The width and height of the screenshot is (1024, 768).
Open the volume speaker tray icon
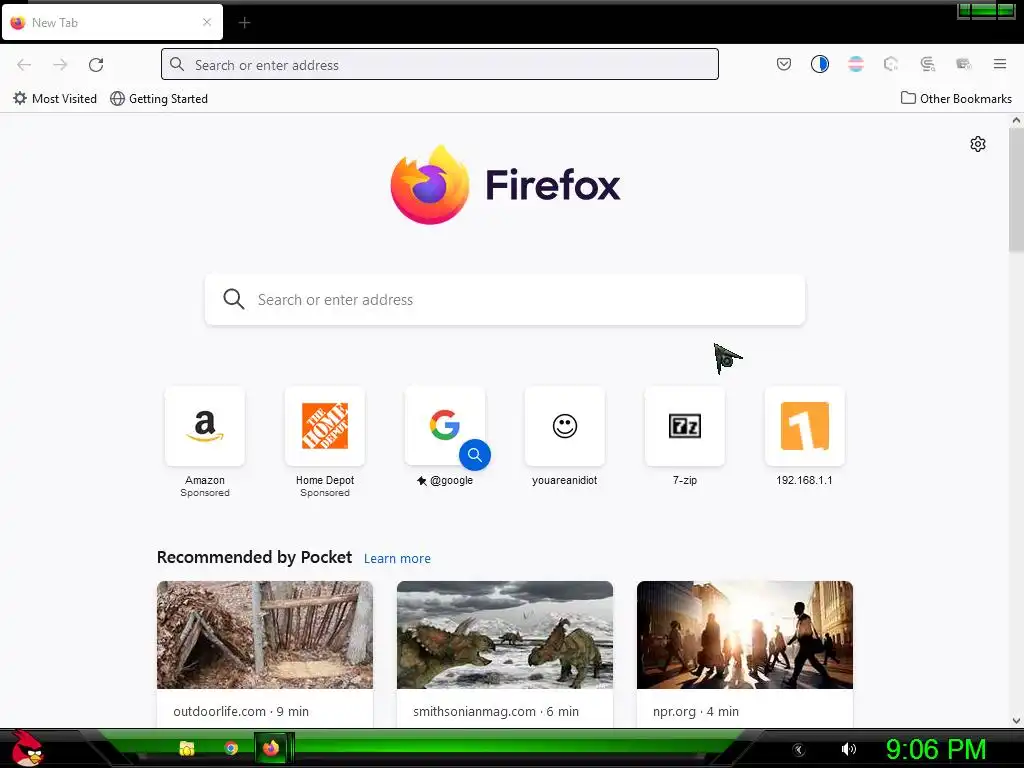848,749
